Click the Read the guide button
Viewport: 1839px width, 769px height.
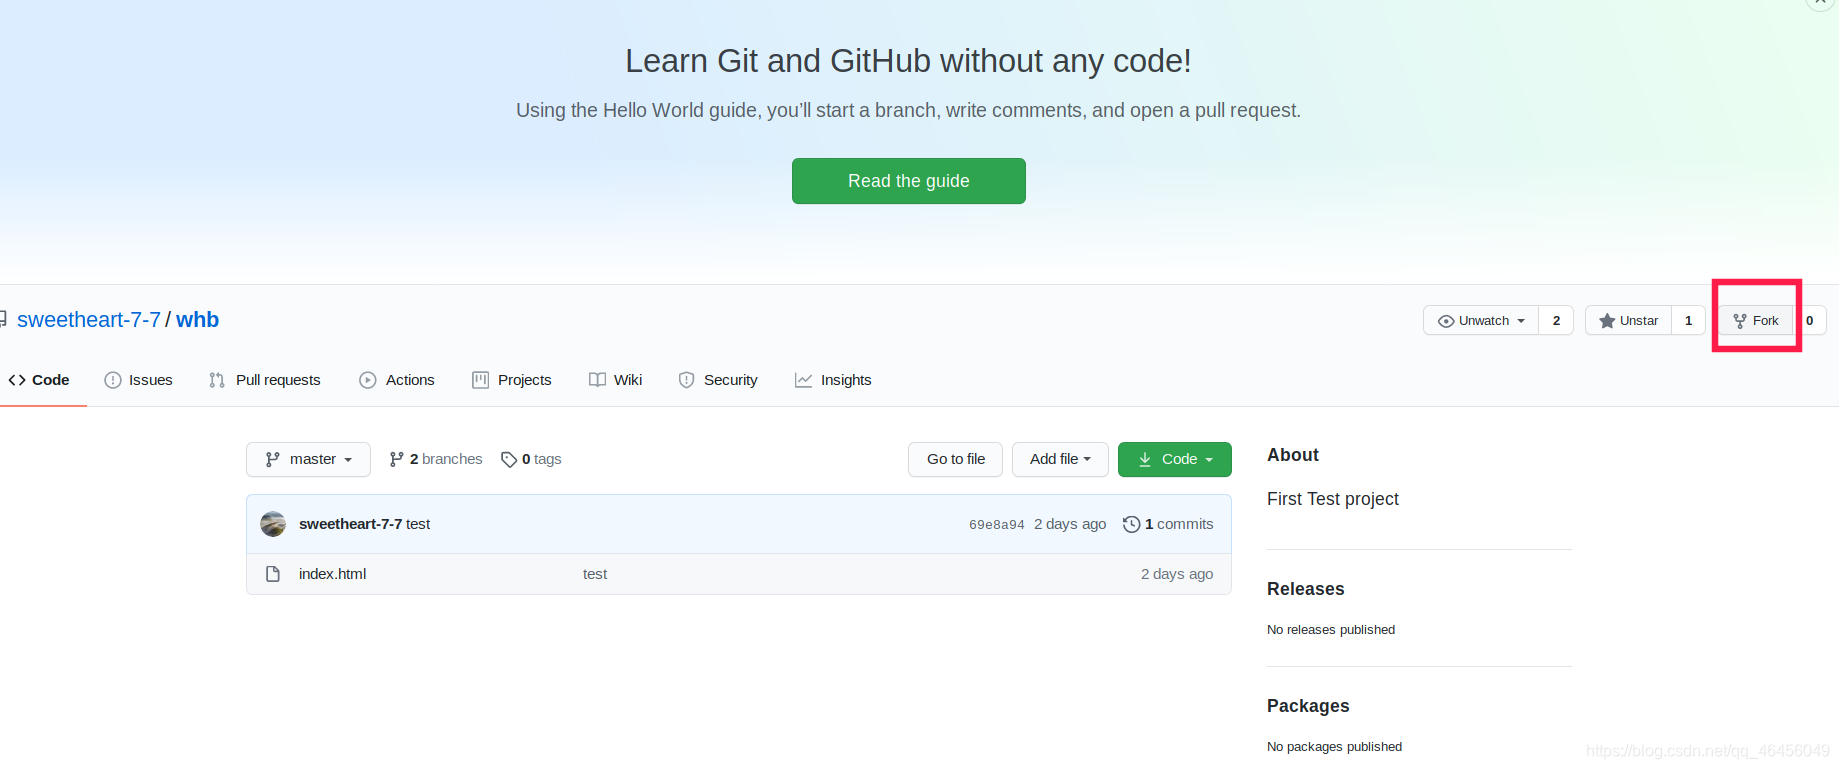908,181
